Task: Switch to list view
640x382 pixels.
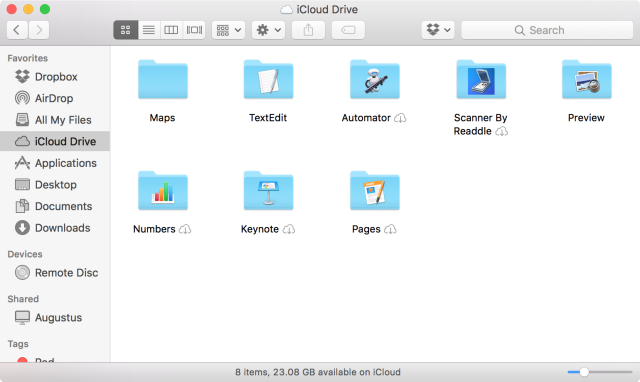Action: point(149,30)
